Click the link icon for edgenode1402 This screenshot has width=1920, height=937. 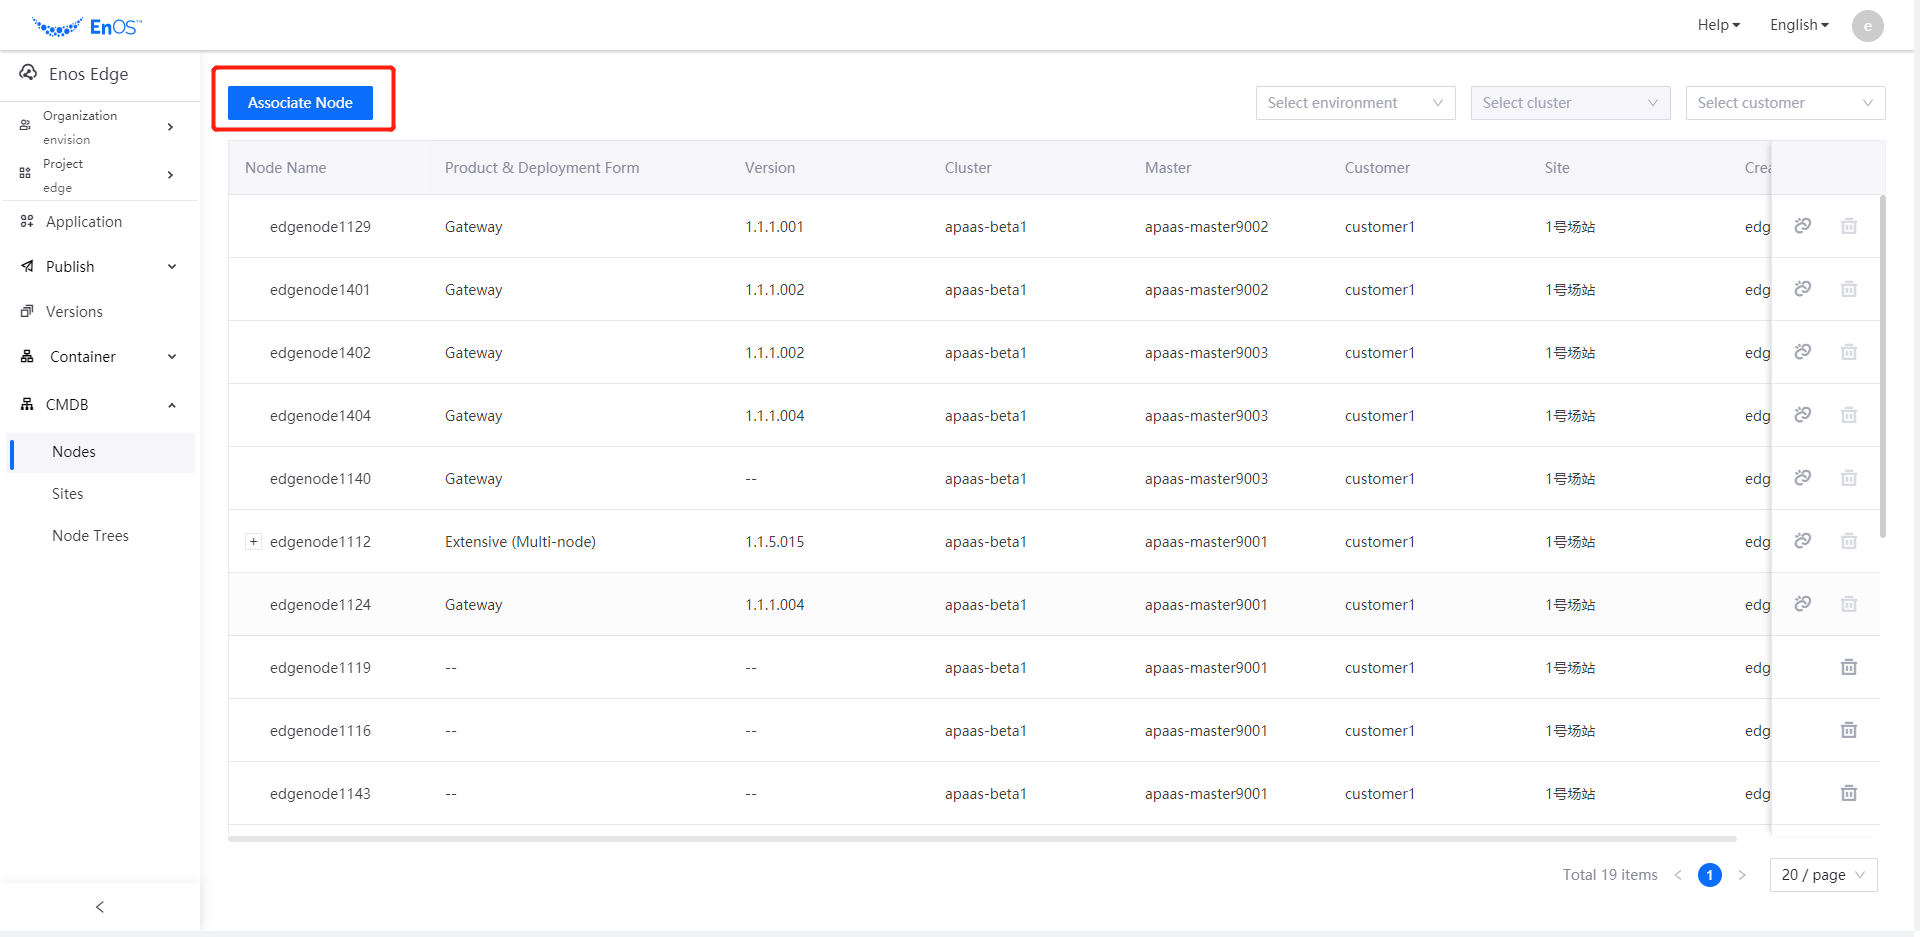pos(1802,352)
